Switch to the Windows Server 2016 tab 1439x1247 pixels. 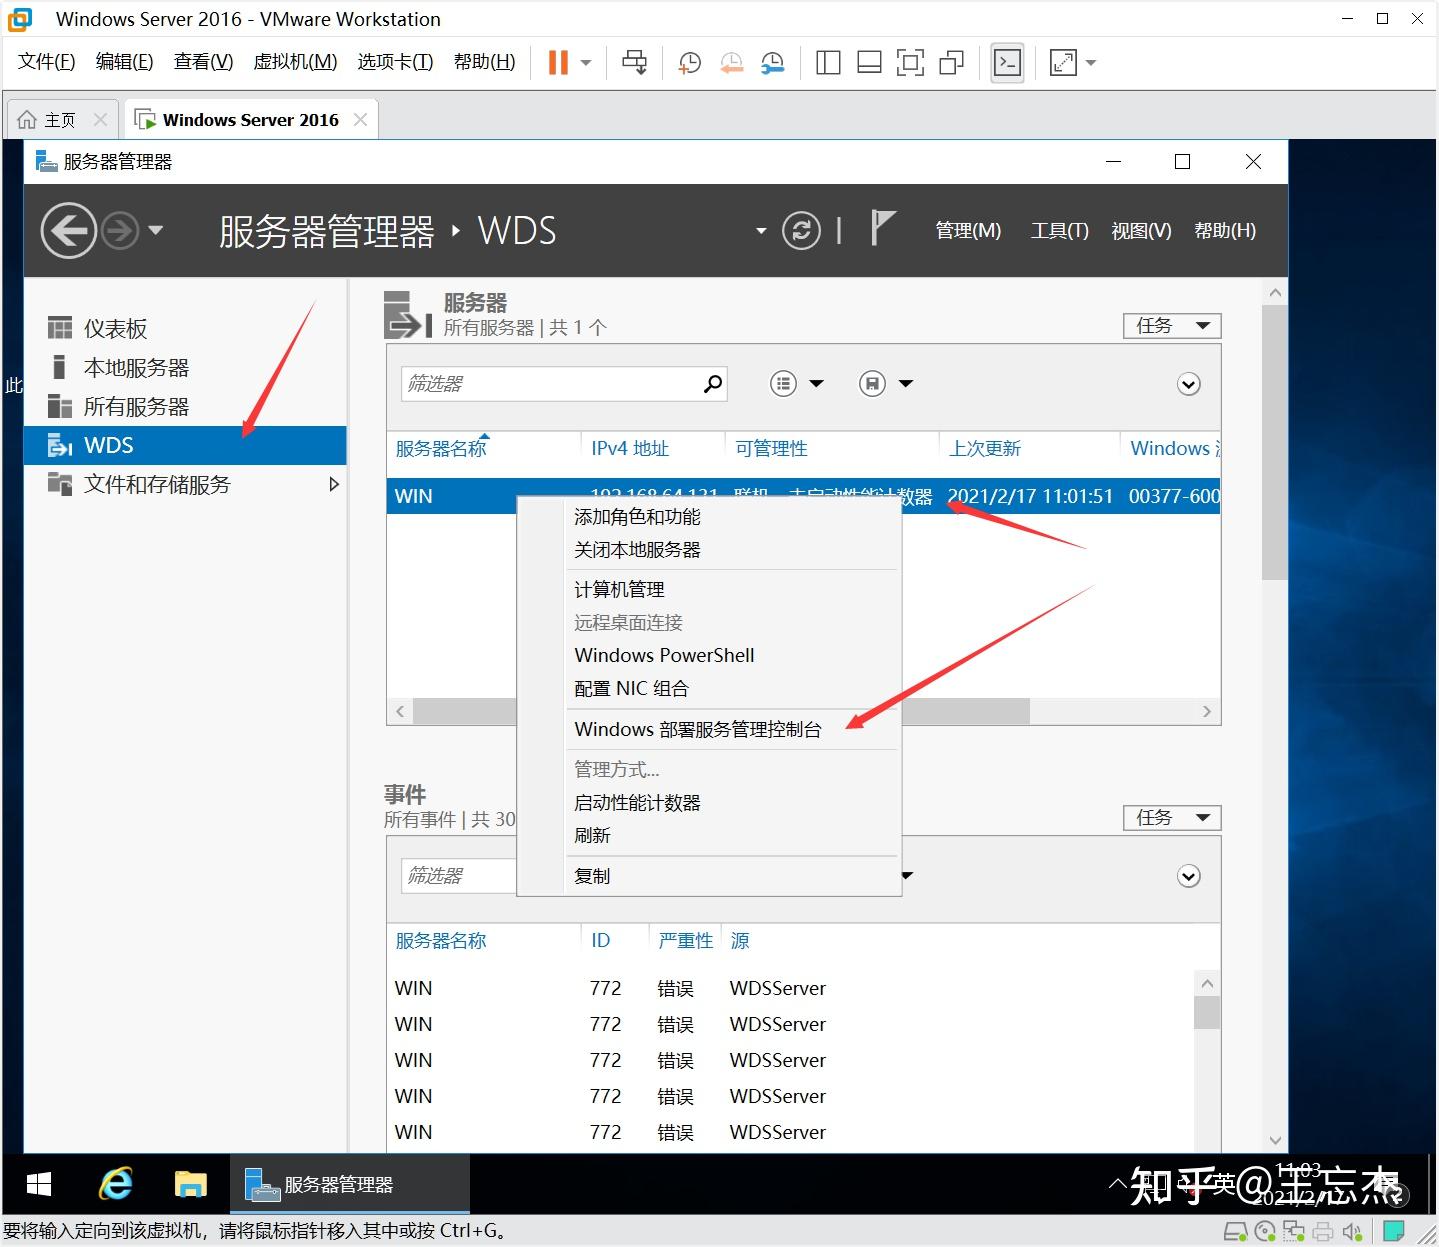point(249,119)
